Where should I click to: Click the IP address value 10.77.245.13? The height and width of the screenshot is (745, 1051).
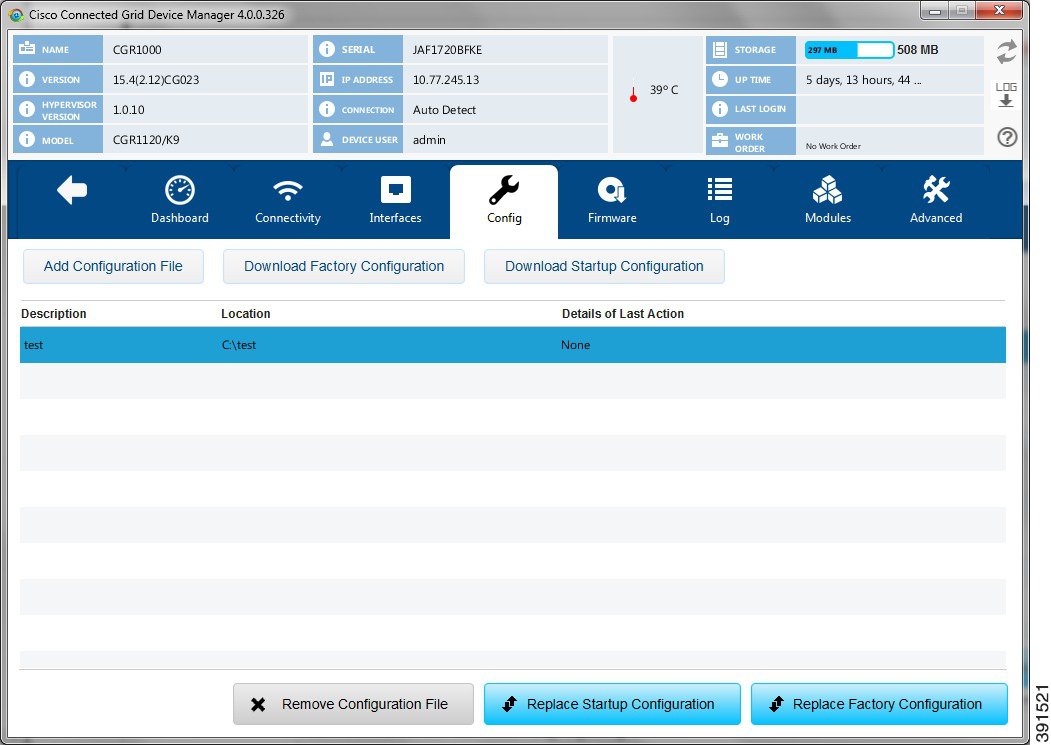tap(446, 80)
